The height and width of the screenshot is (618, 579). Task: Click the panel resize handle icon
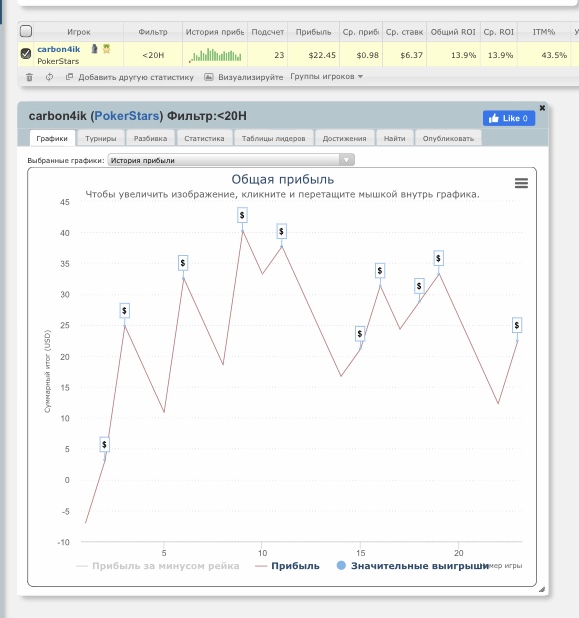(x=542, y=589)
